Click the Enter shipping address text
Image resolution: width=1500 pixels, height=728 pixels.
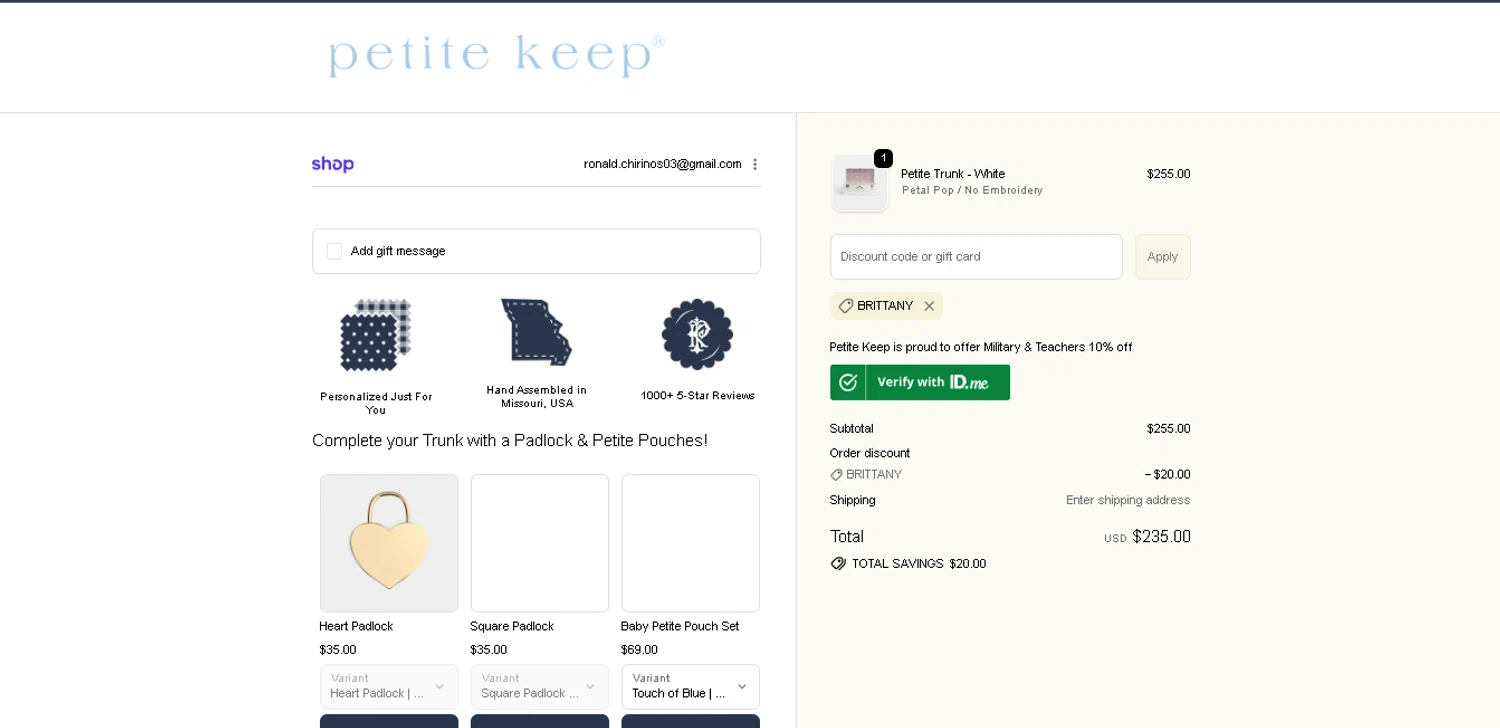(x=1128, y=500)
